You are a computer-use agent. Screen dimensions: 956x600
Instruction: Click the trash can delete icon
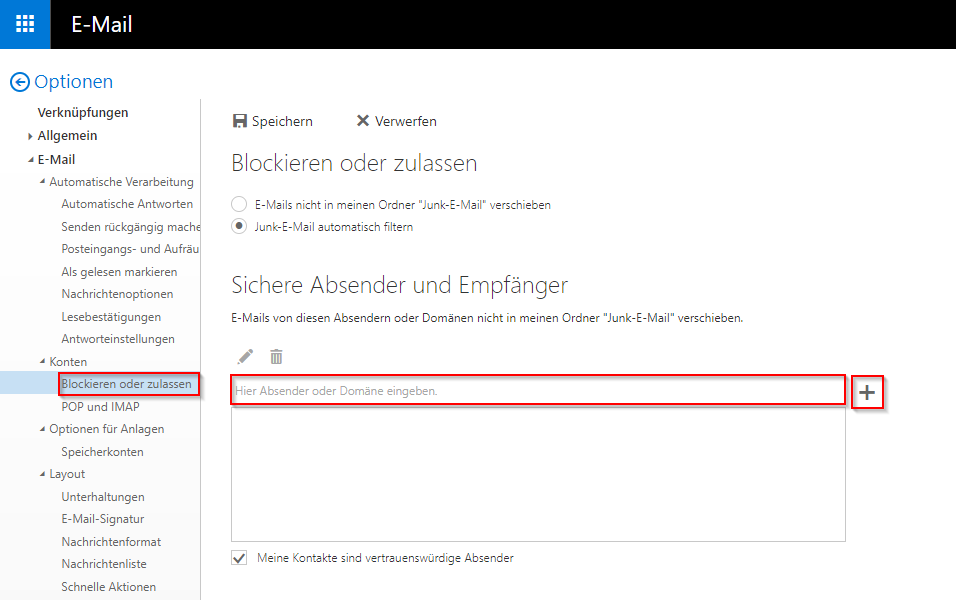tap(277, 357)
